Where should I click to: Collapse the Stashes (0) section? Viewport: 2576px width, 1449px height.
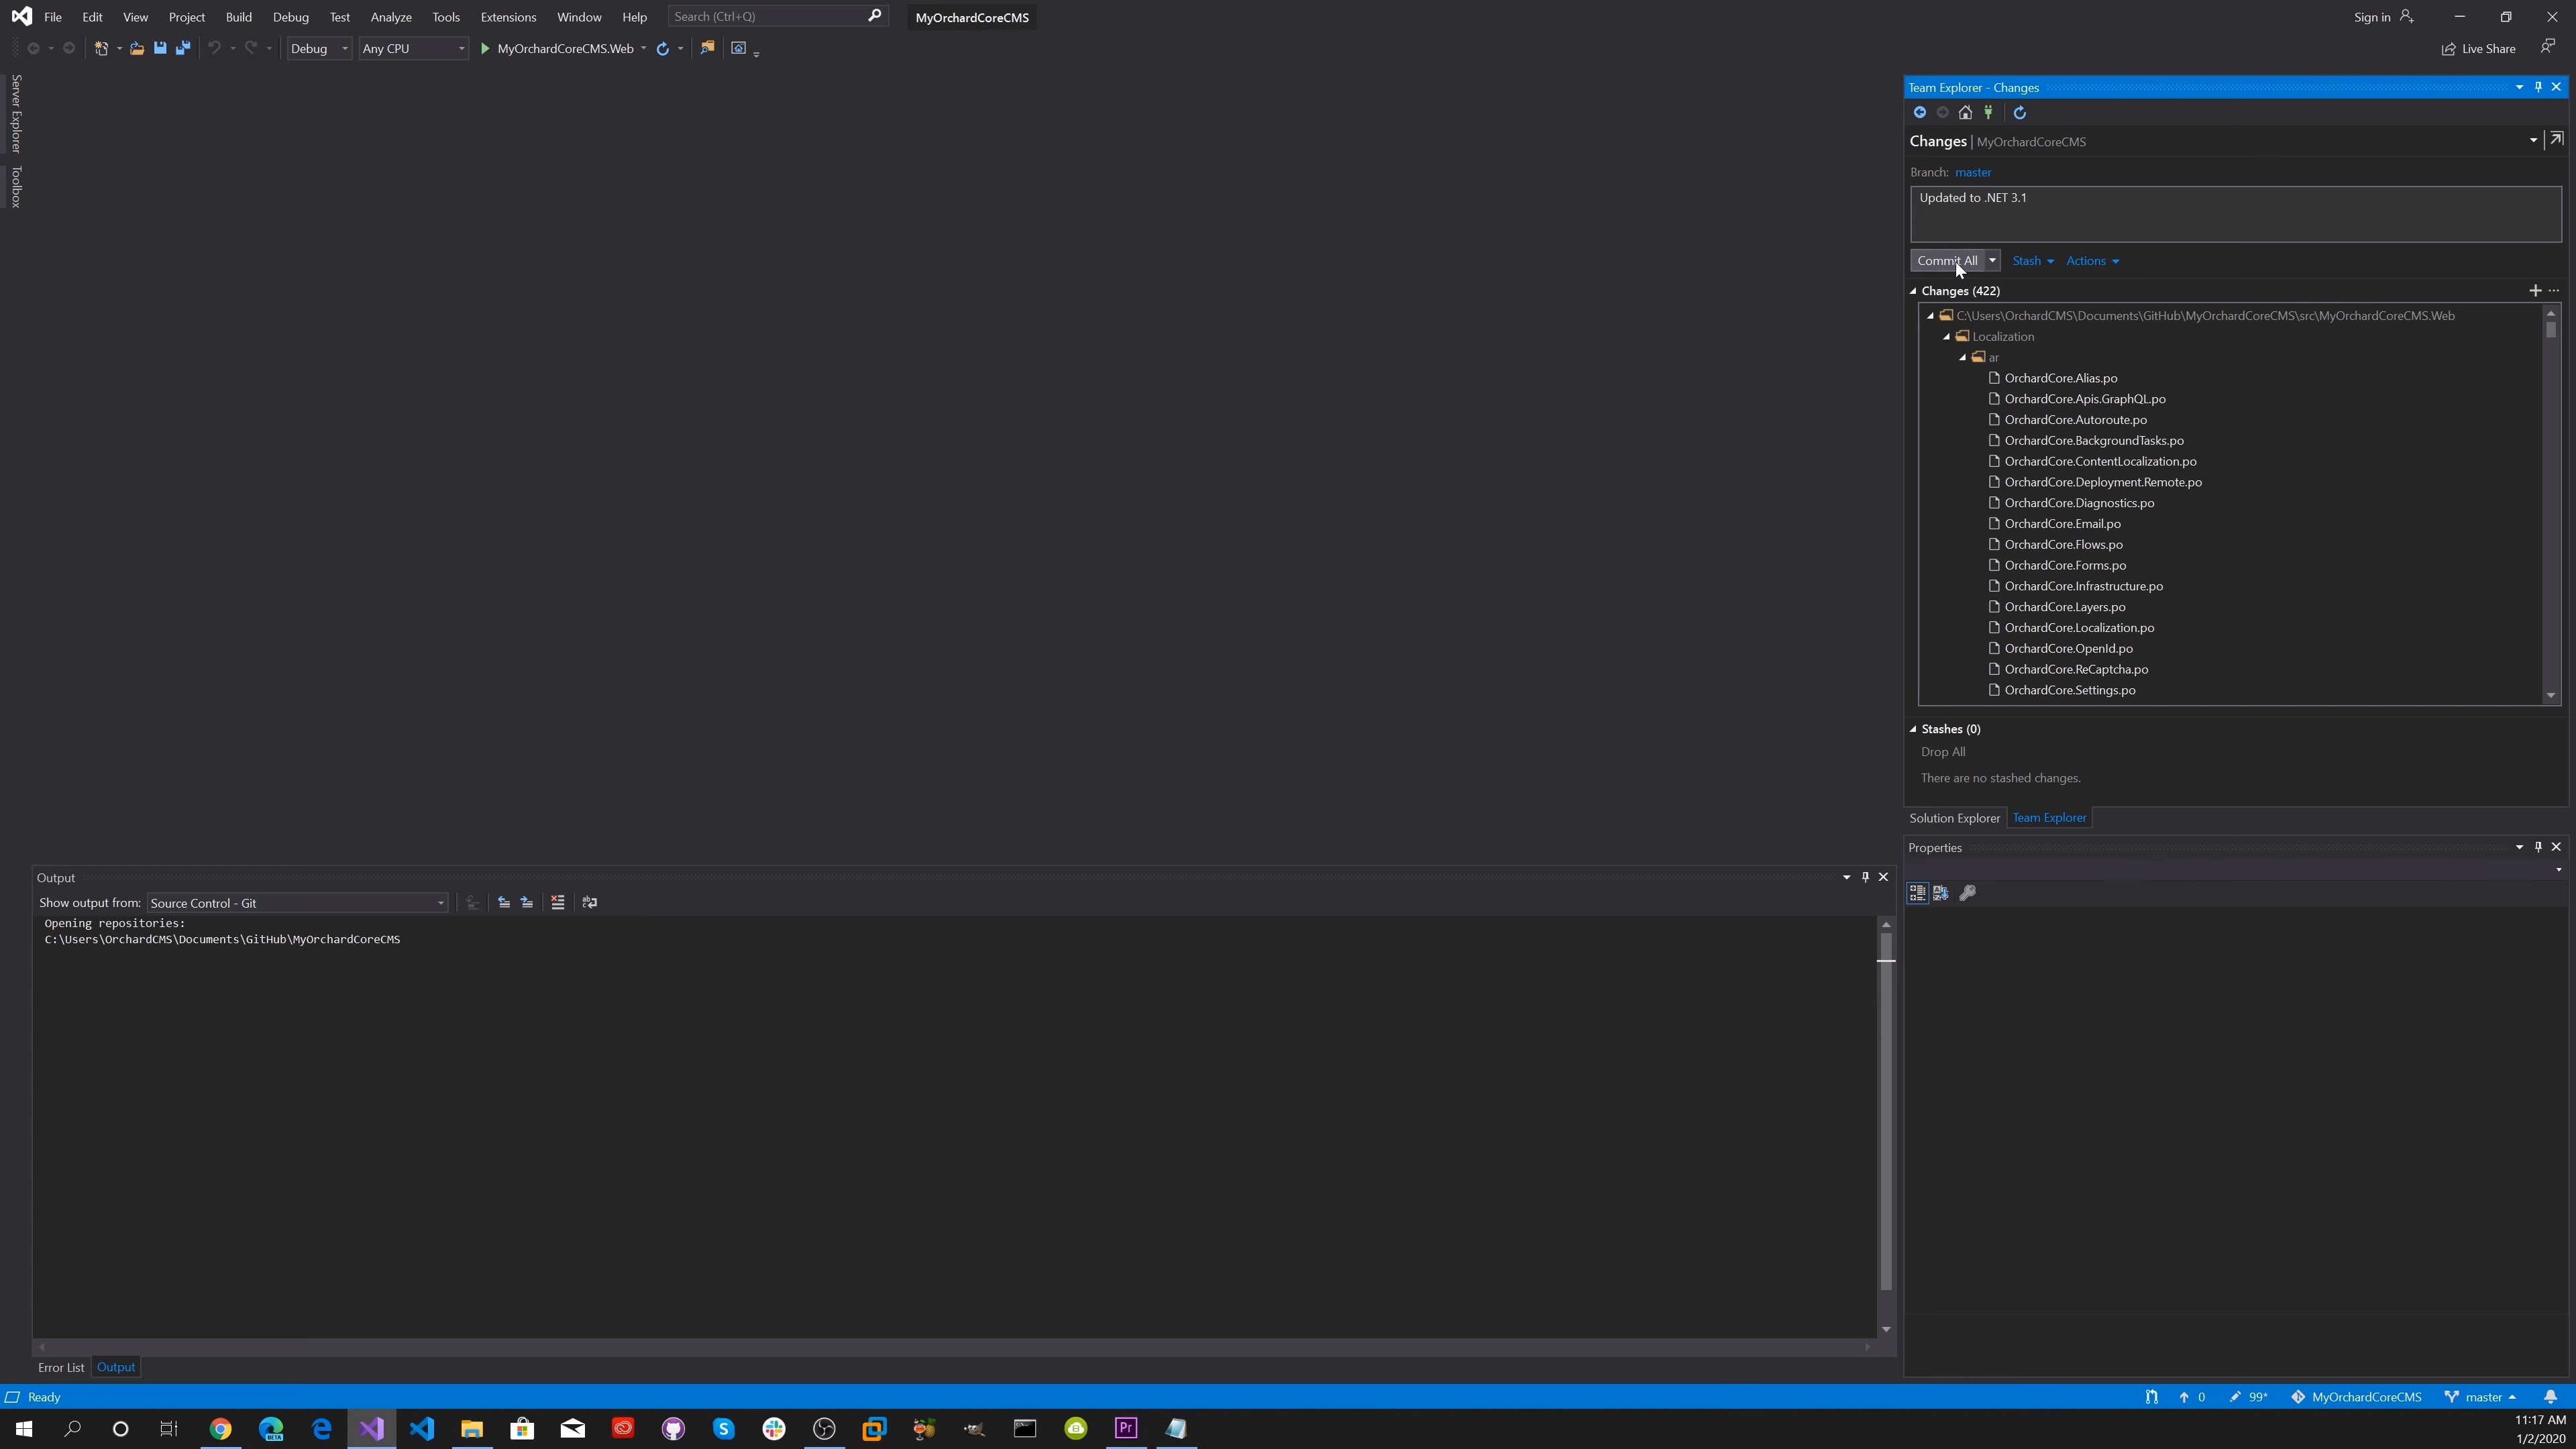click(x=1914, y=729)
